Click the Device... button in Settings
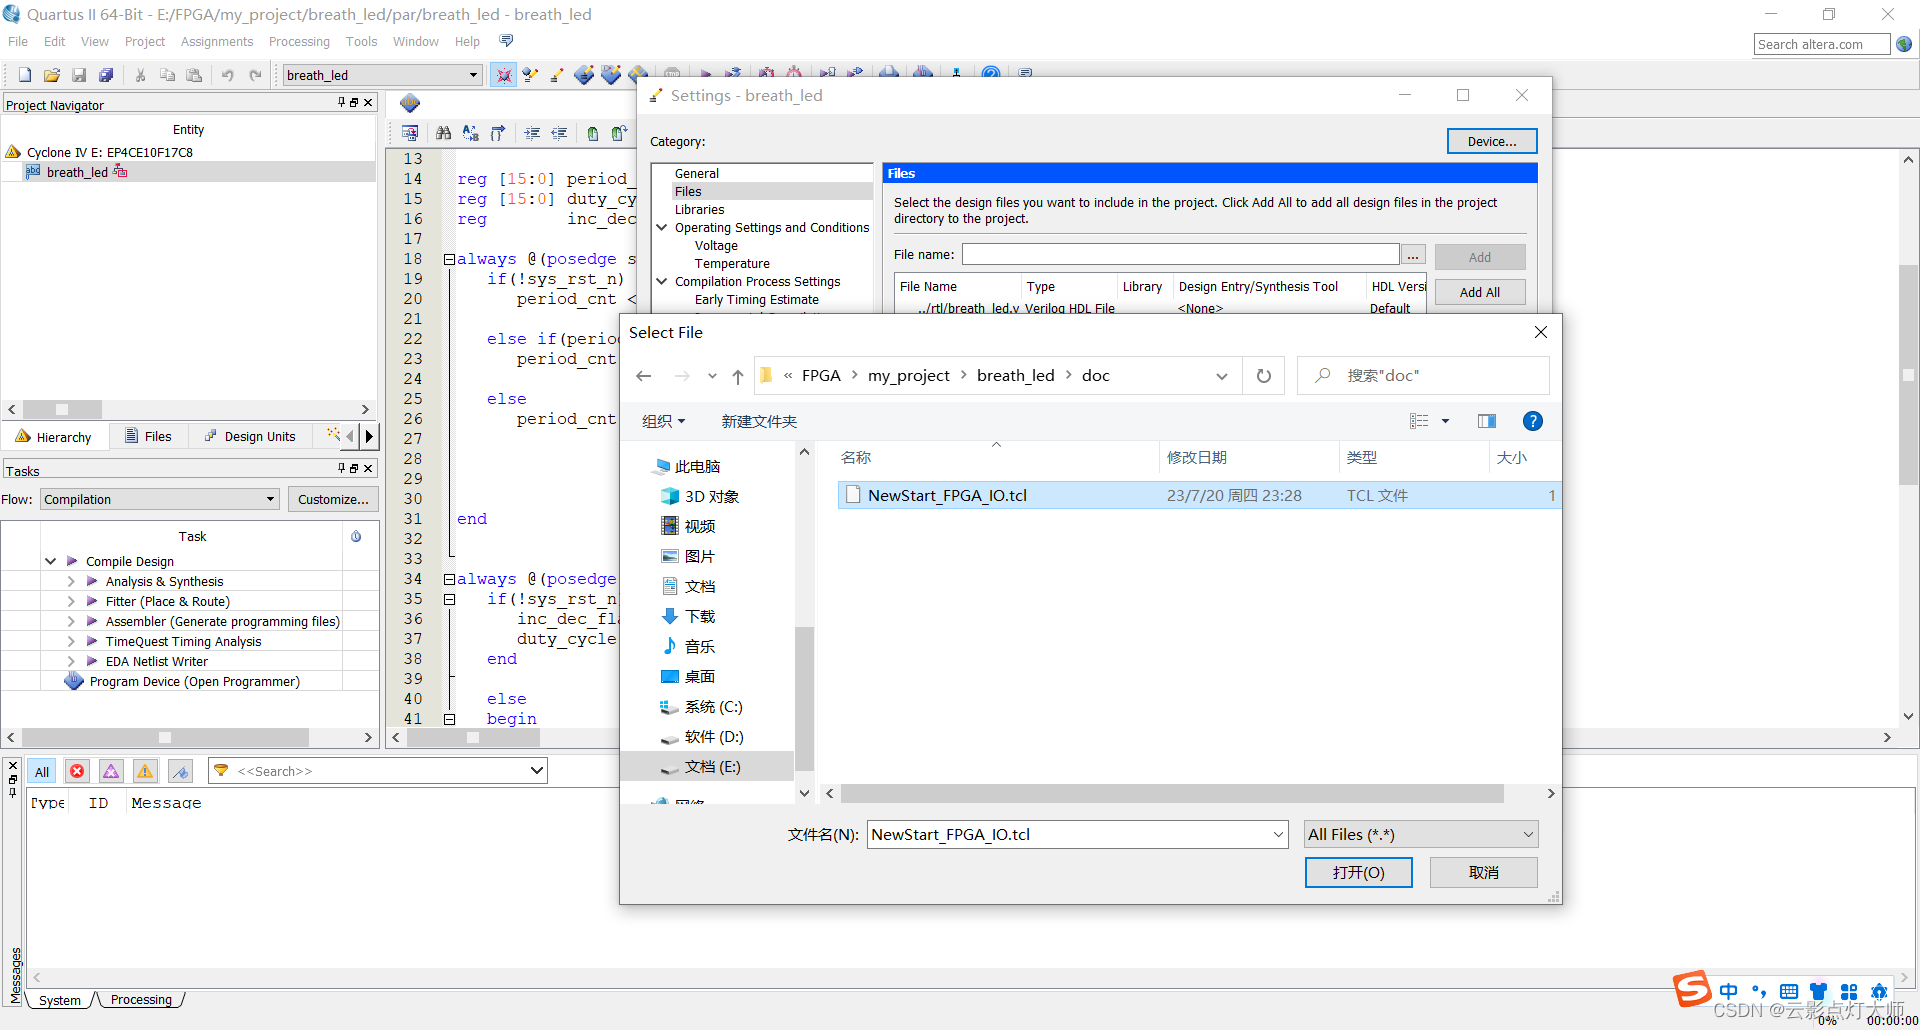Viewport: 1920px width, 1030px height. coord(1492,141)
